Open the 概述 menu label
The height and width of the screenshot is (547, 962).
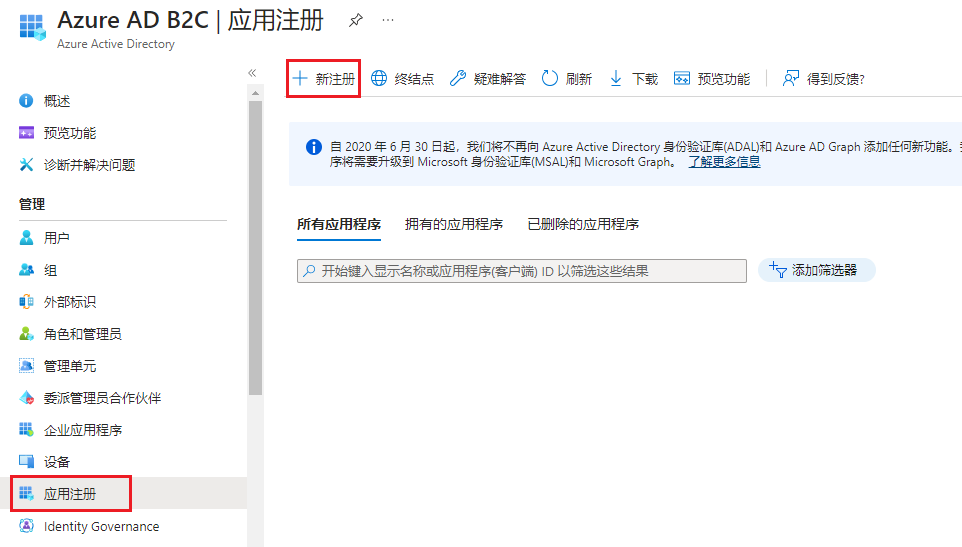point(56,101)
